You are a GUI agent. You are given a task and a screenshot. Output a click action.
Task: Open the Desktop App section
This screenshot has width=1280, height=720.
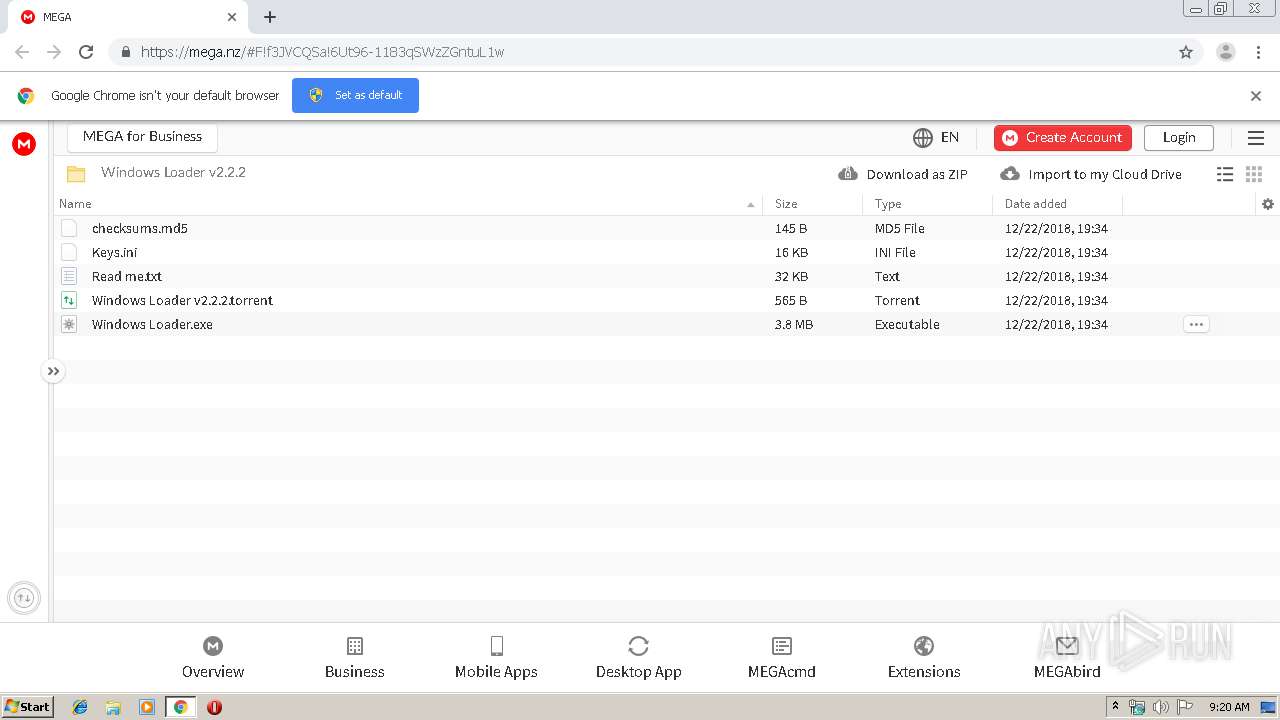point(639,658)
